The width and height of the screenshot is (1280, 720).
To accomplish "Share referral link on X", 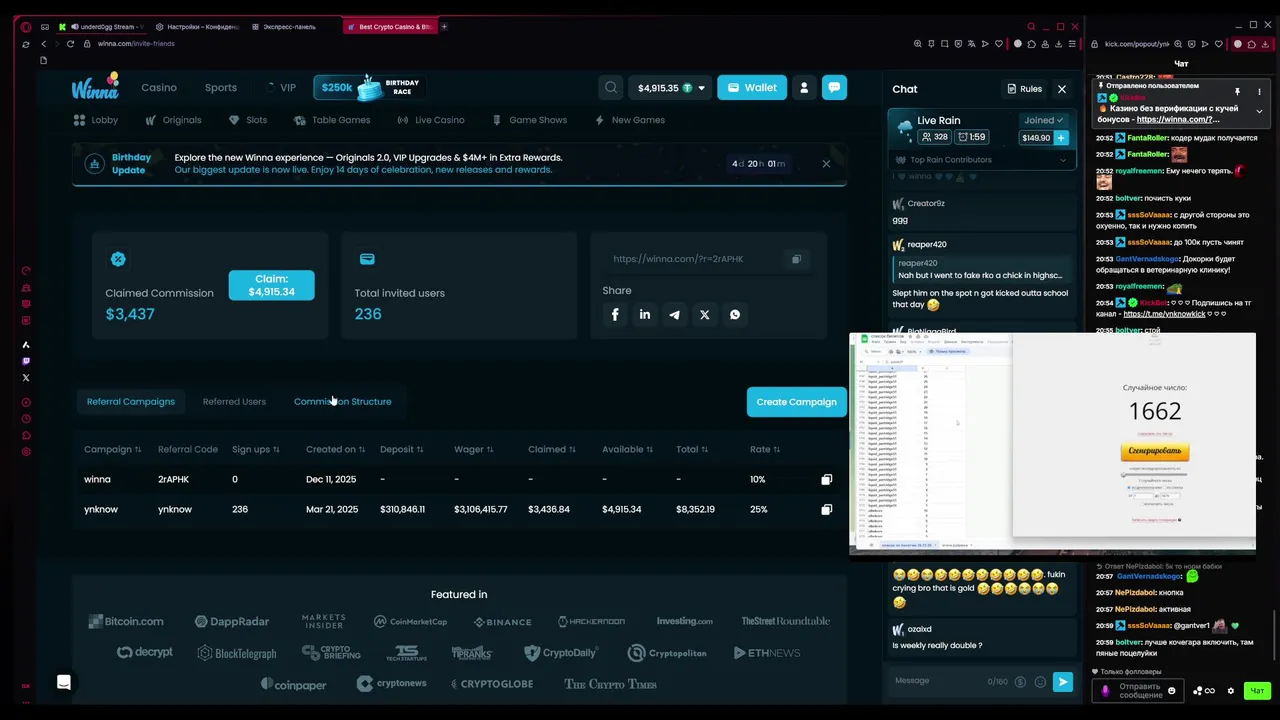I will [x=705, y=314].
